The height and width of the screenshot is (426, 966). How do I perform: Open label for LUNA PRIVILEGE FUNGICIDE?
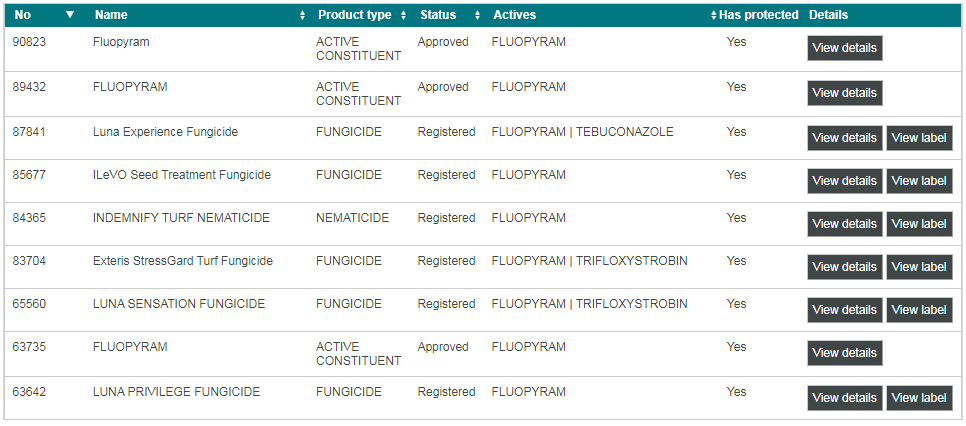point(918,398)
